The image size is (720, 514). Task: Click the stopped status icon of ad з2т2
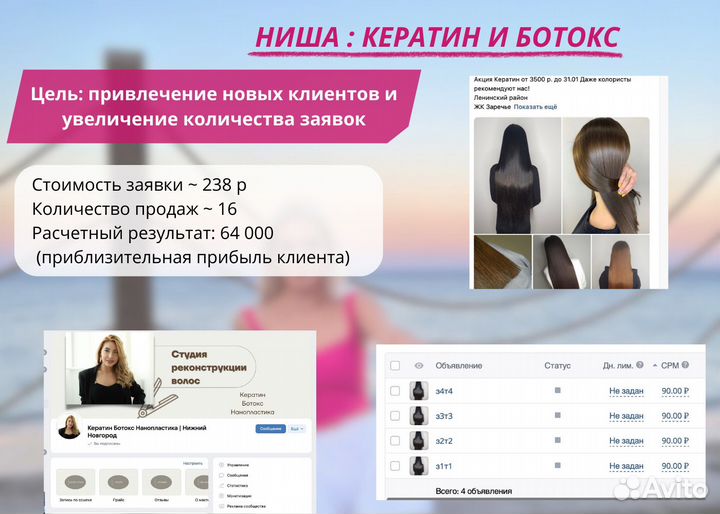click(x=557, y=440)
